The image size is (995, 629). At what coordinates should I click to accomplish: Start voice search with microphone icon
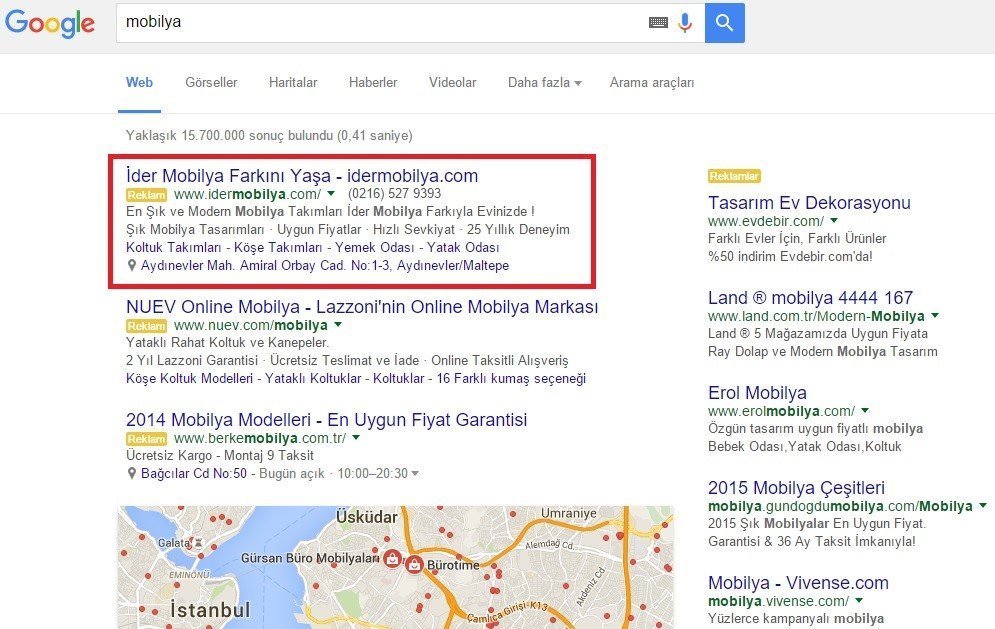click(x=685, y=22)
